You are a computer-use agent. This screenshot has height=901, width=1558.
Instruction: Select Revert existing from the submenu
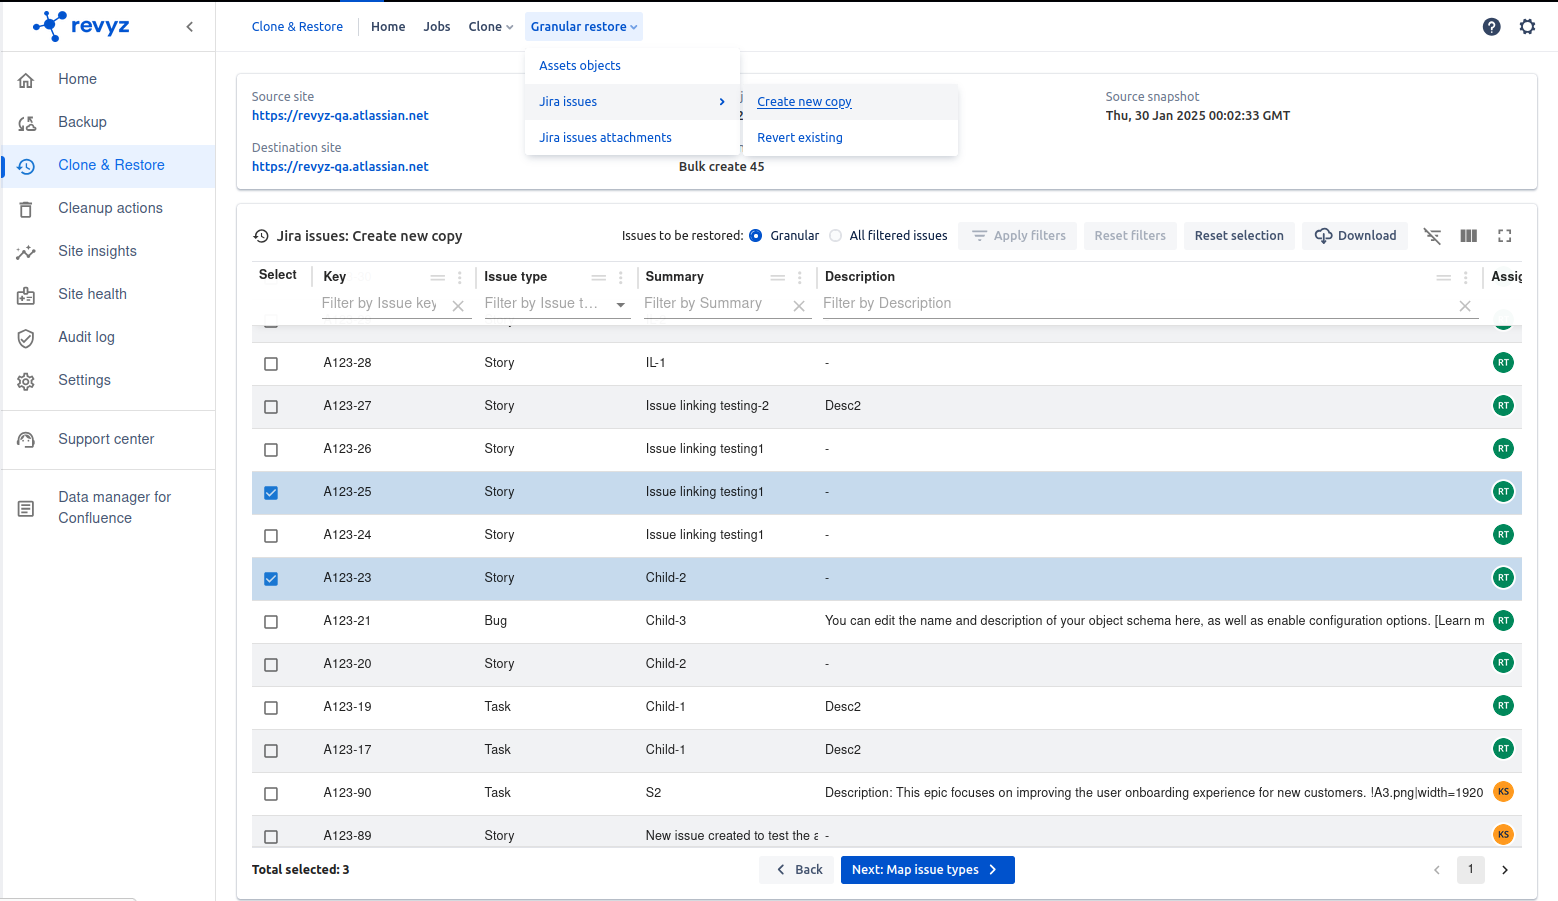[799, 138]
